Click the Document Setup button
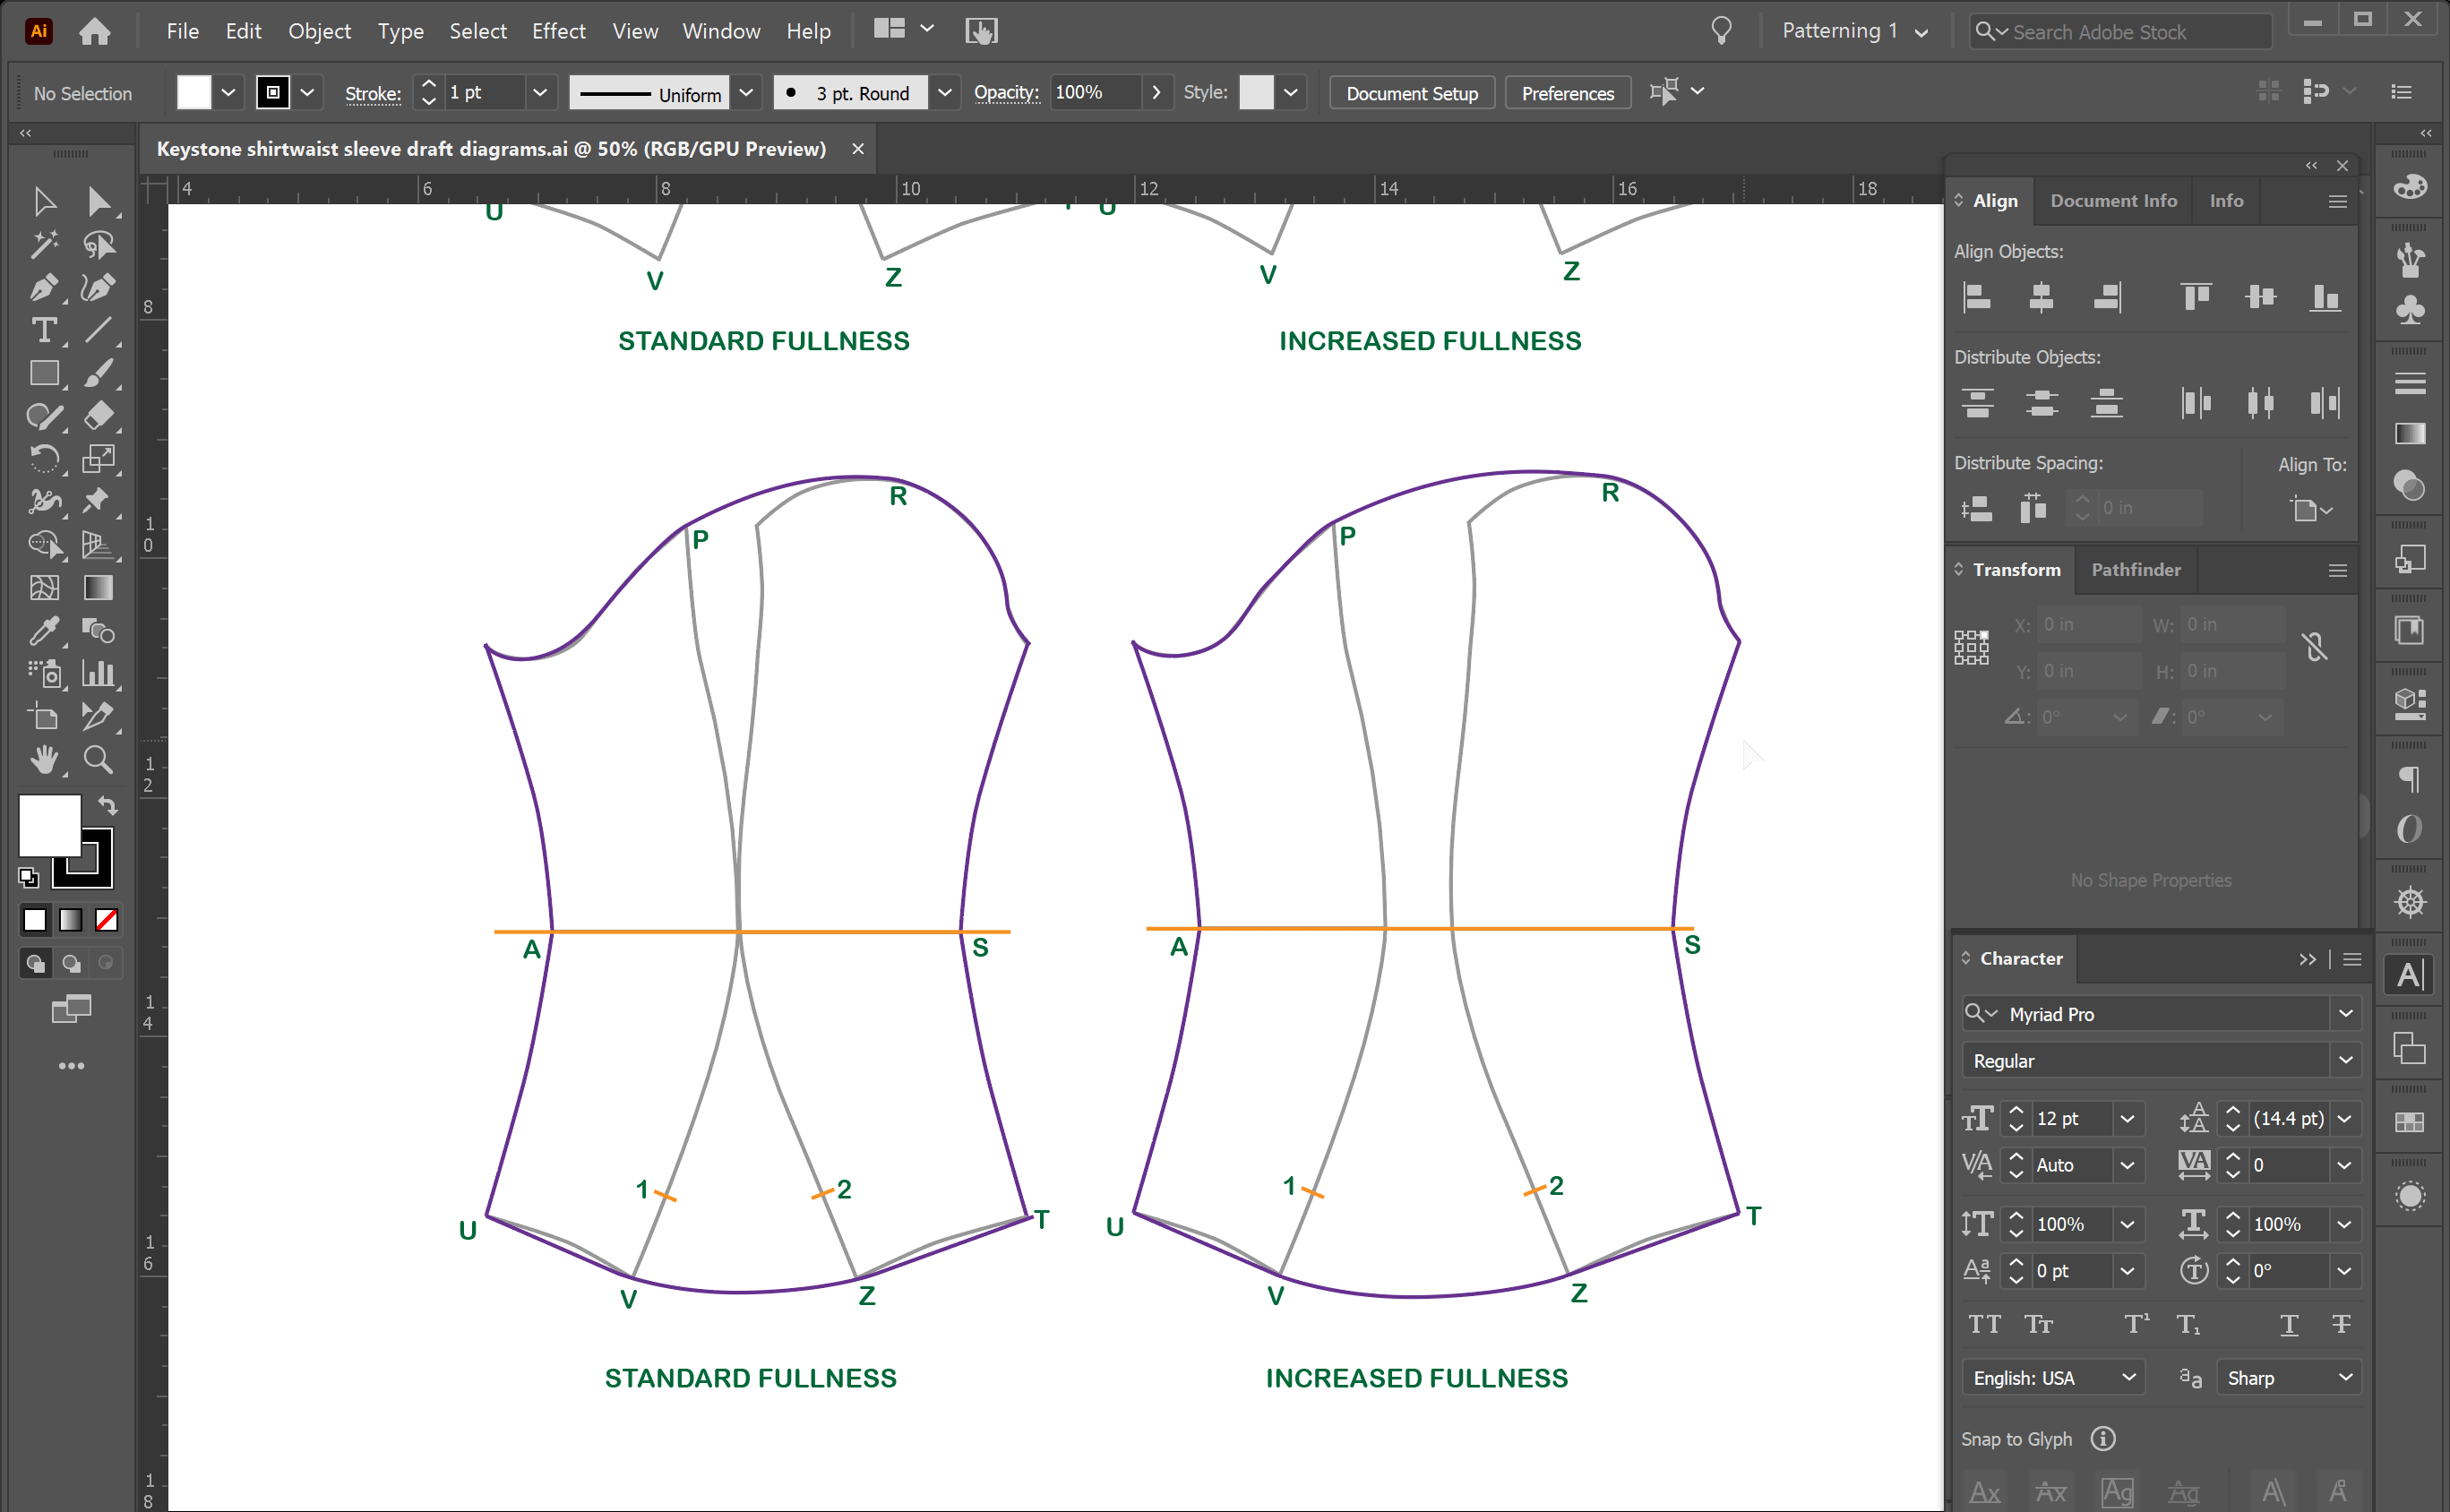The height and width of the screenshot is (1512, 2450). click(x=1411, y=93)
